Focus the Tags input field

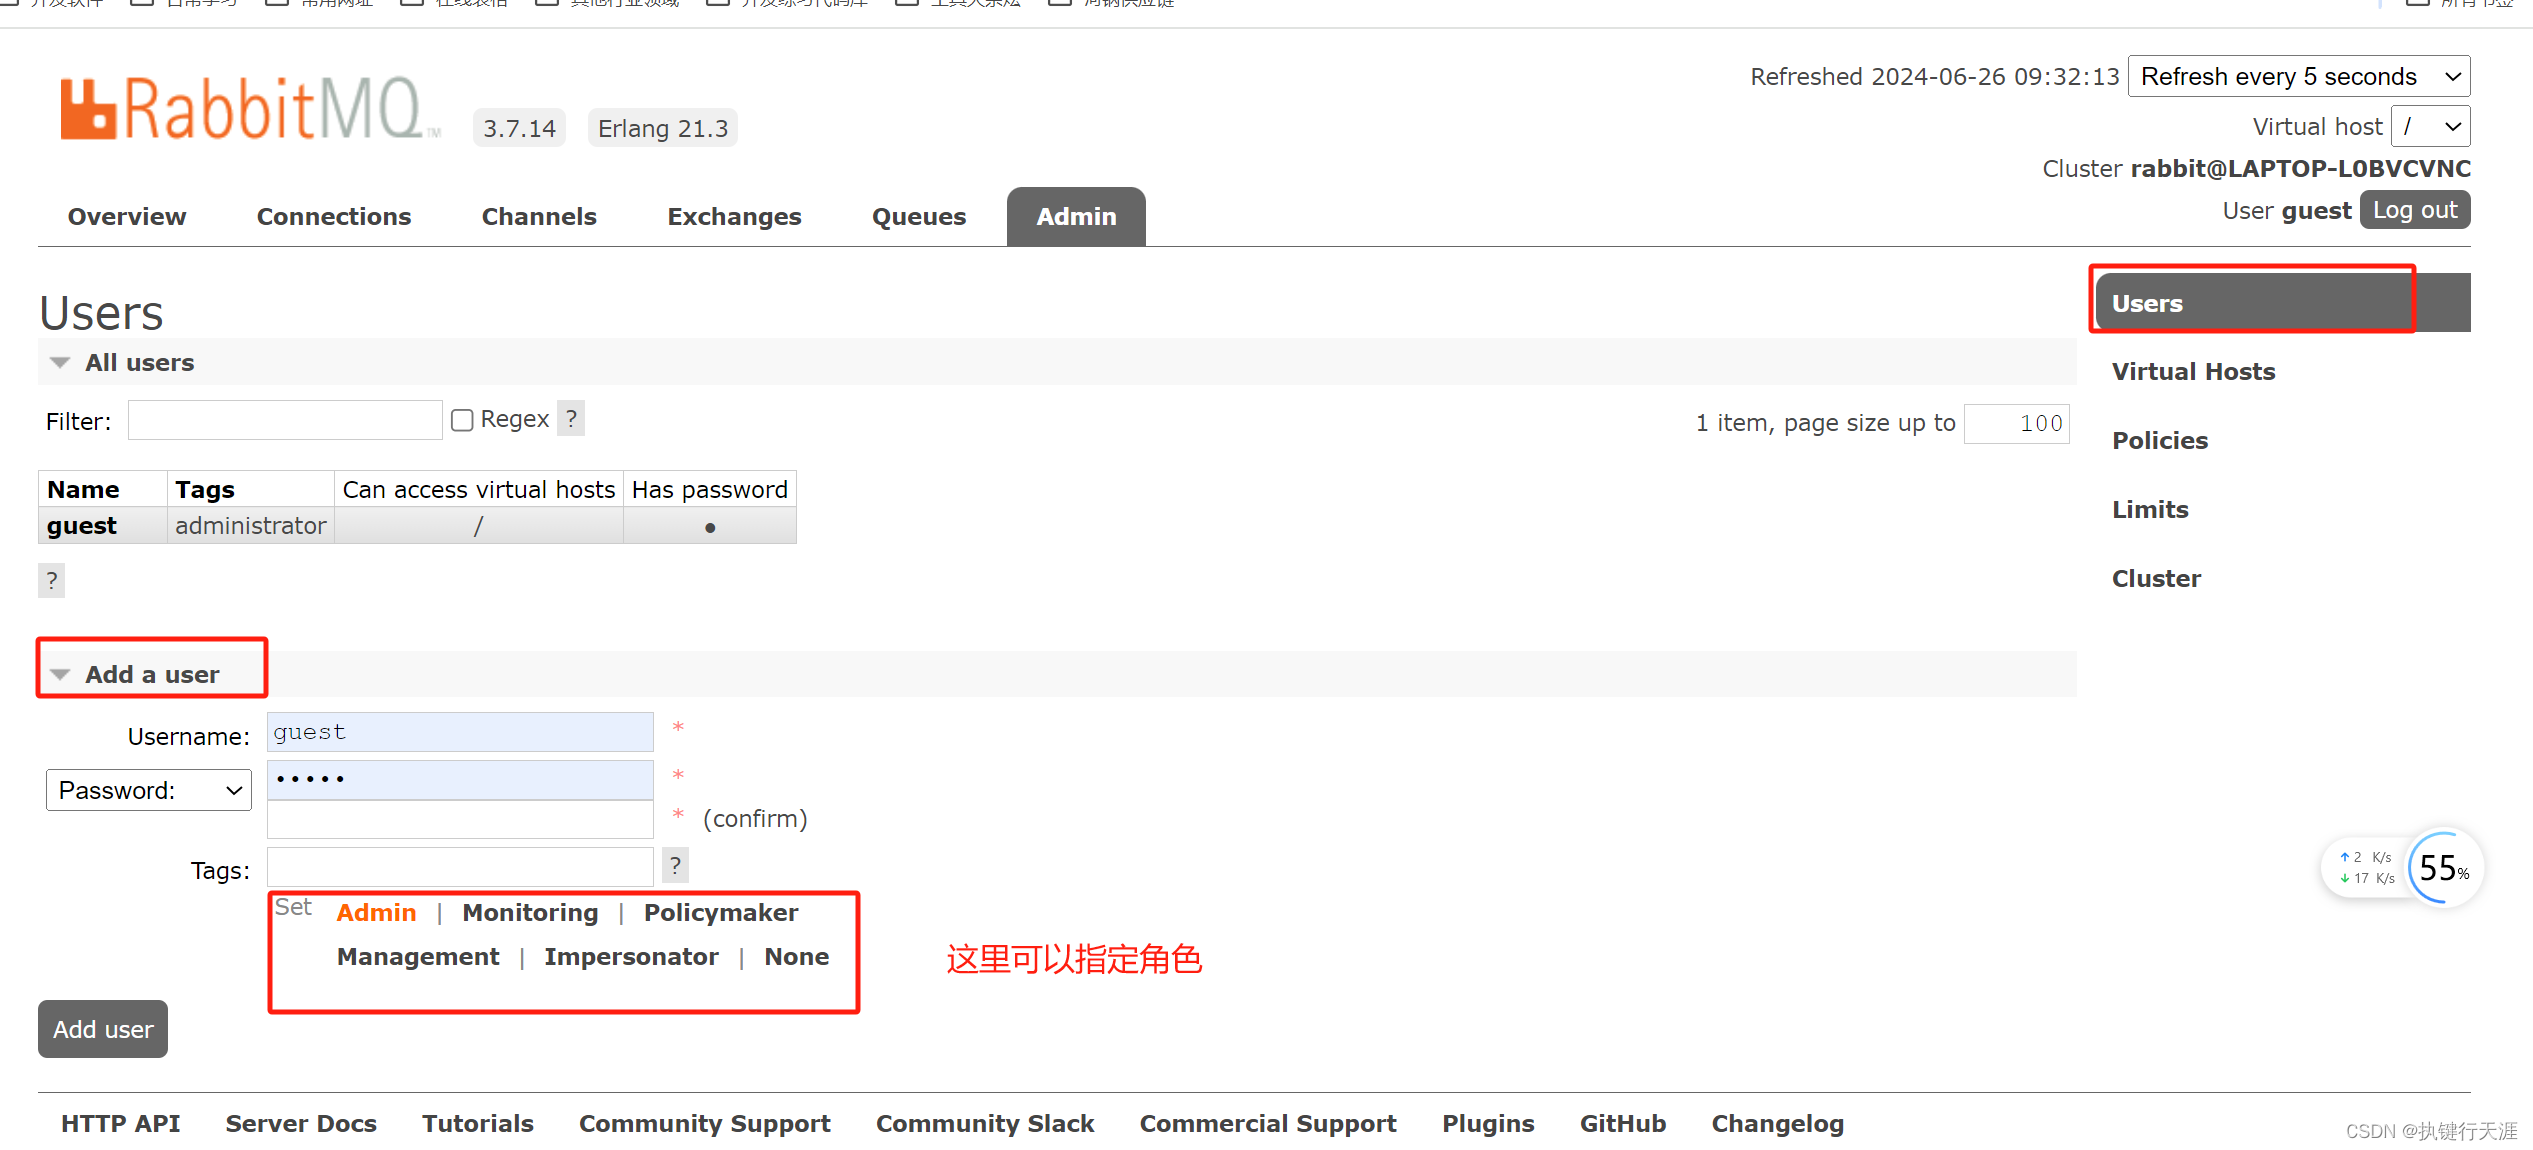click(x=460, y=867)
